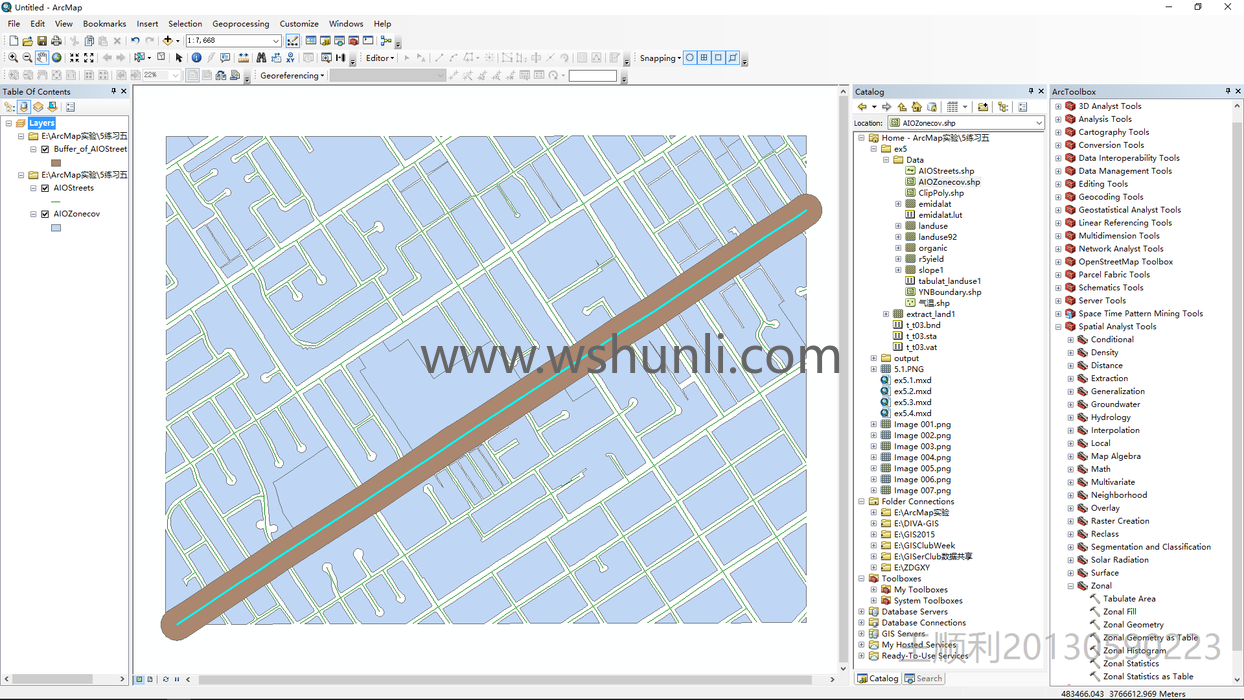
Task: Refresh the map view
Action: [x=165, y=679]
